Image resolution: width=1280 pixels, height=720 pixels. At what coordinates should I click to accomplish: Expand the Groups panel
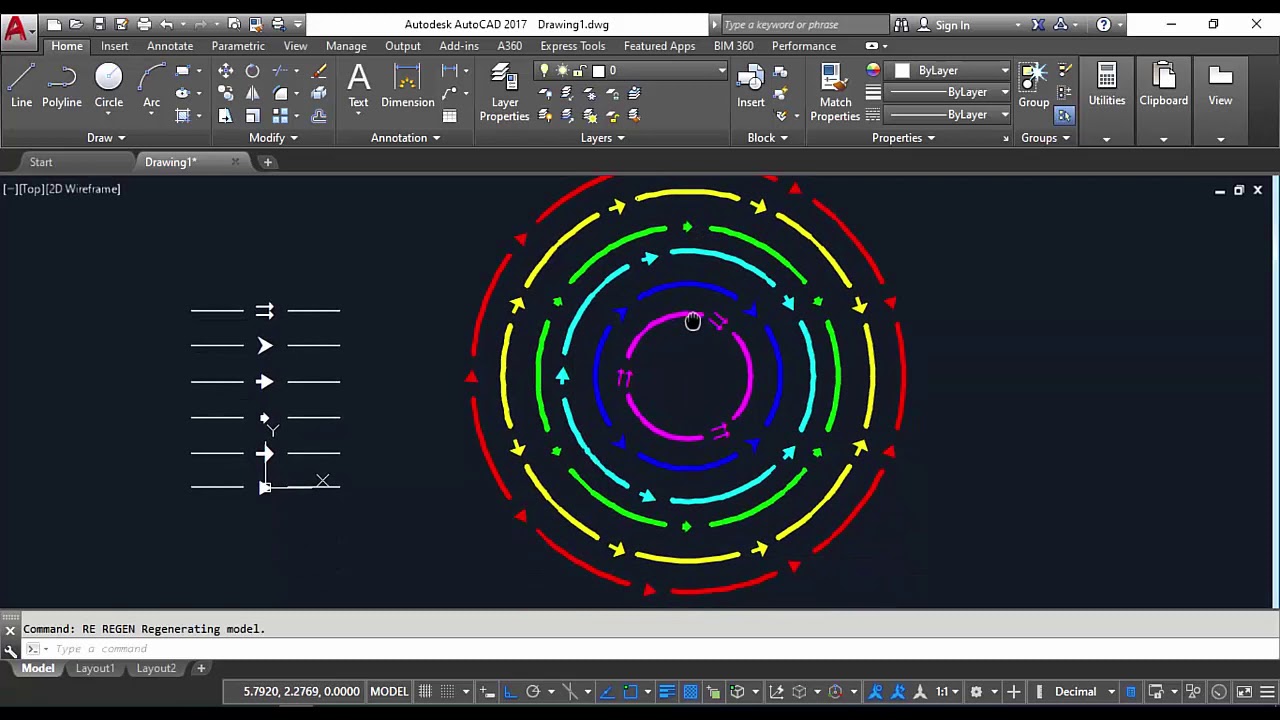(1045, 138)
